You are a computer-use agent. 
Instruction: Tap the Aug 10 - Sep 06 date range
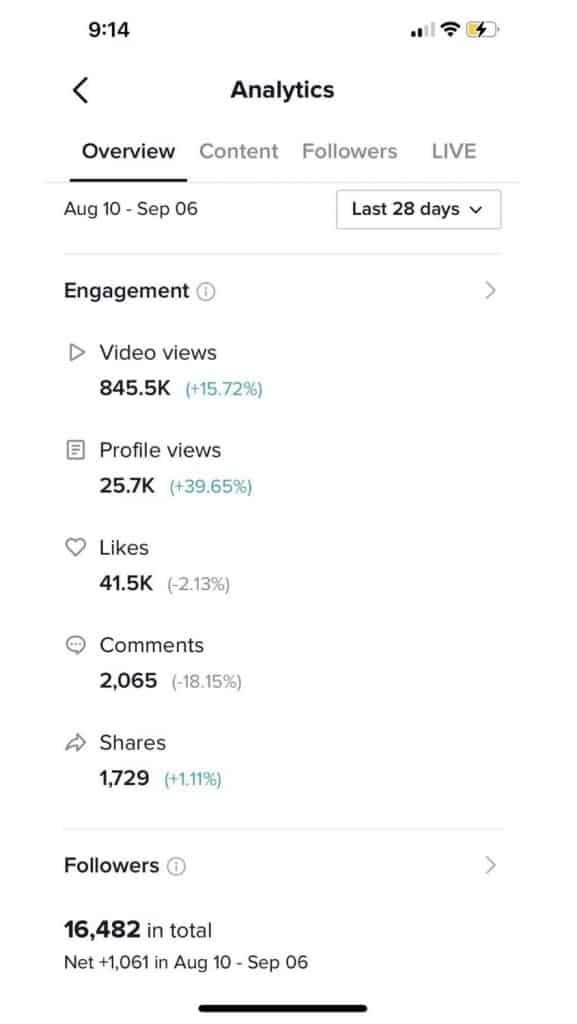131,209
